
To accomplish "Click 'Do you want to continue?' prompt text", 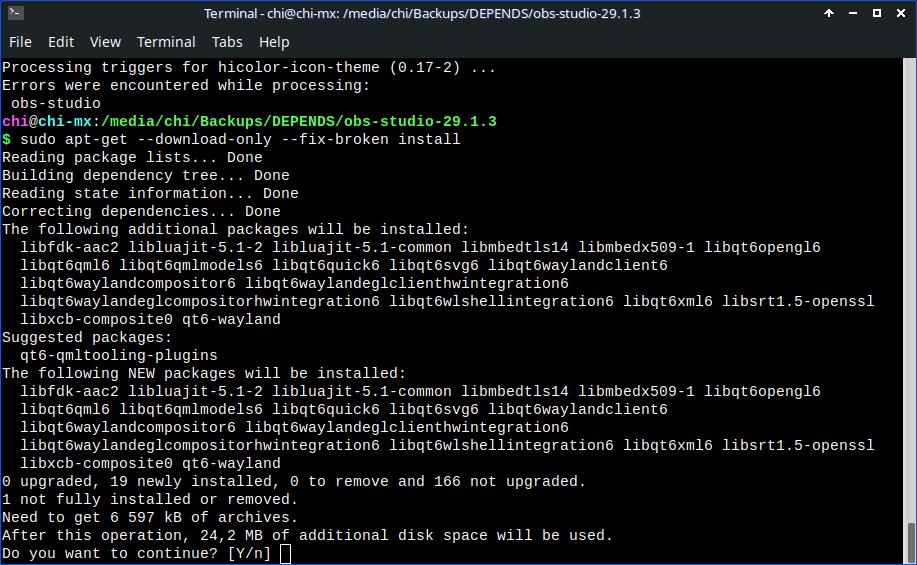I will click(110, 553).
